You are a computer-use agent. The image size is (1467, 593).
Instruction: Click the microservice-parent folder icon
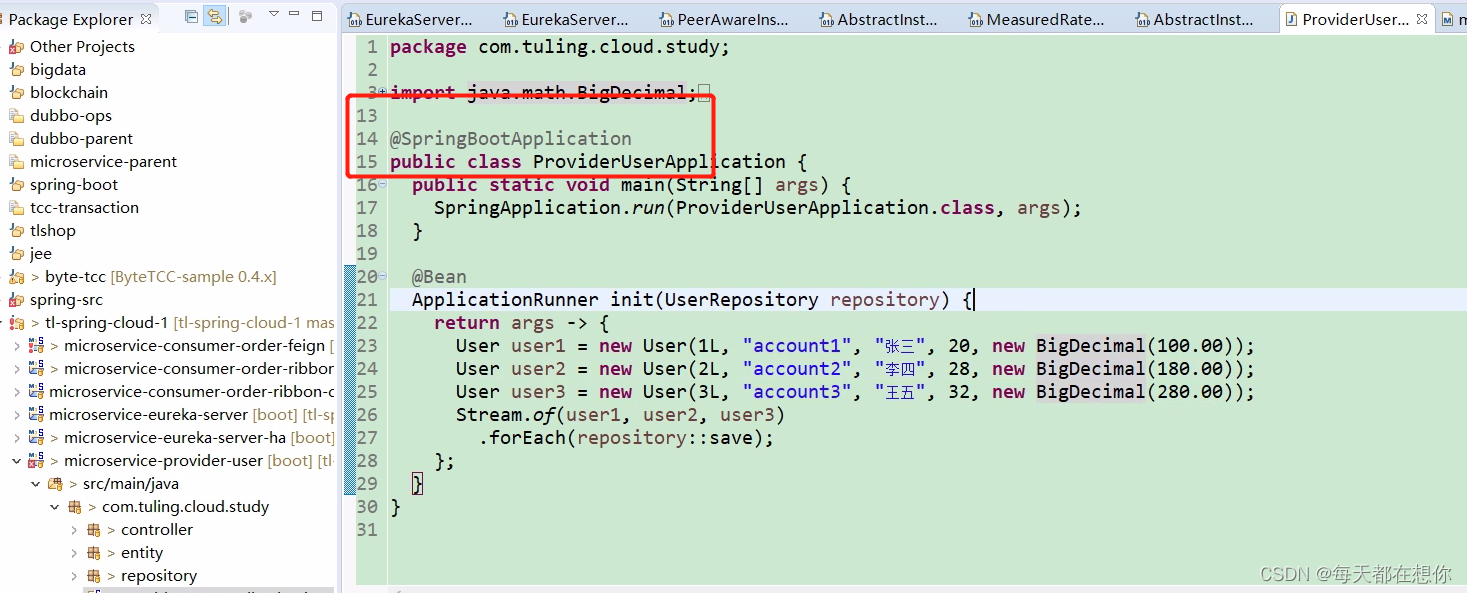16,162
